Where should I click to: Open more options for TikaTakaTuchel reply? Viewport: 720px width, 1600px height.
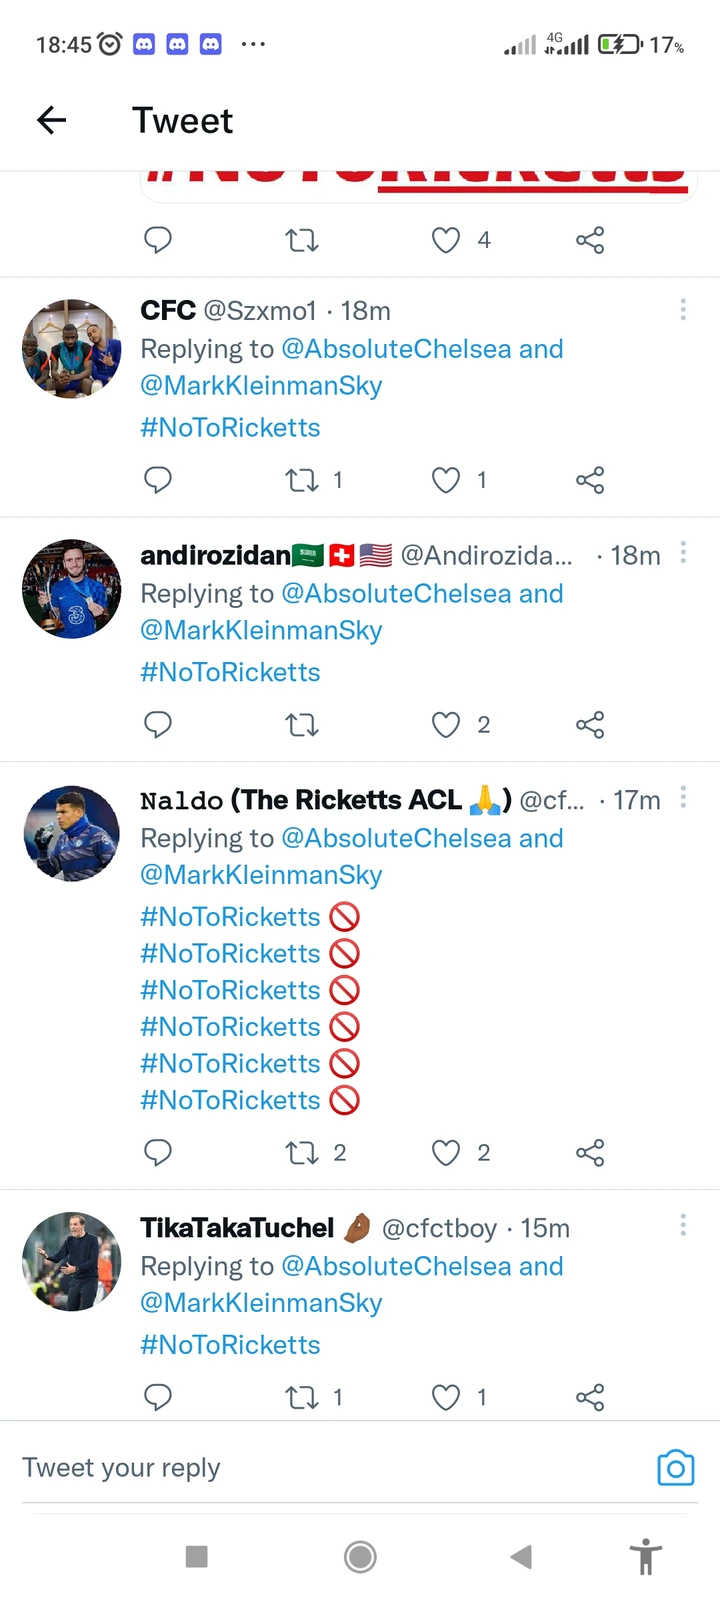pyautogui.click(x=683, y=1225)
